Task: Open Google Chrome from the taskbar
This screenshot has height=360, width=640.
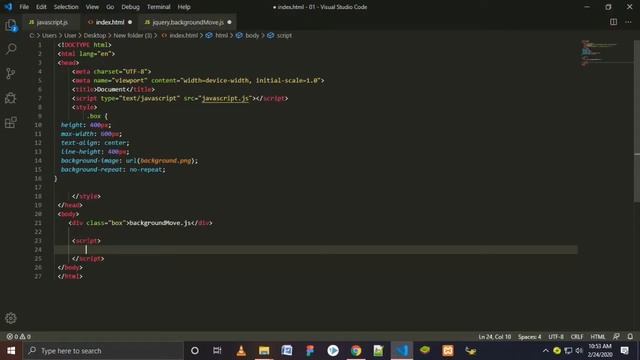Action: pos(356,351)
